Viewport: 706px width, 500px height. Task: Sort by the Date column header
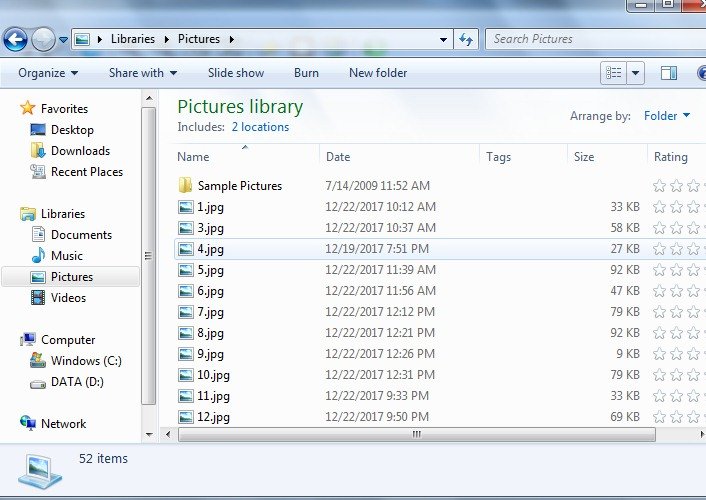coord(399,157)
